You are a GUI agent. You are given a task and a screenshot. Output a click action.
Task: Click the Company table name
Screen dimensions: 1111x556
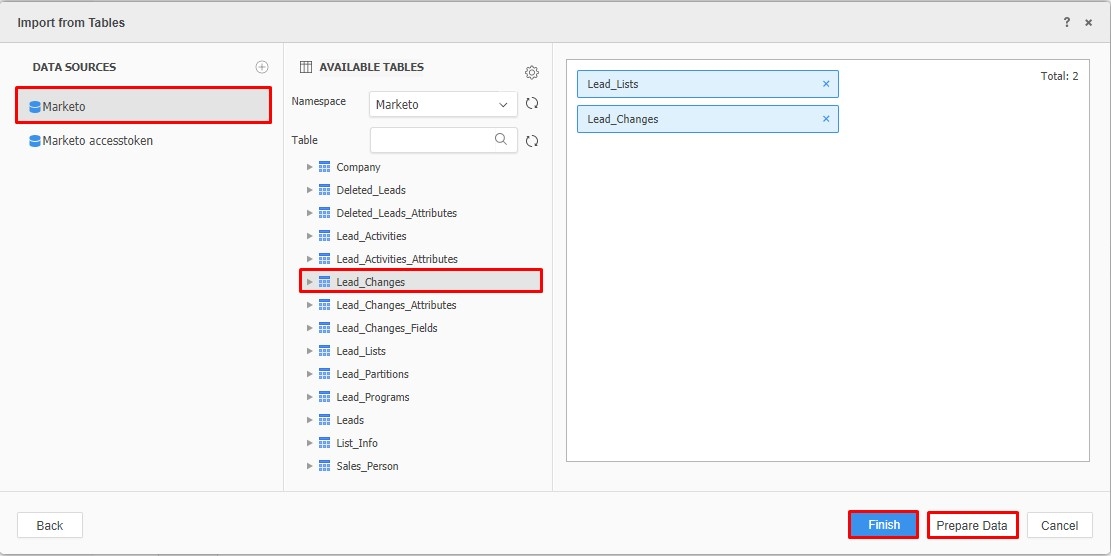359,167
